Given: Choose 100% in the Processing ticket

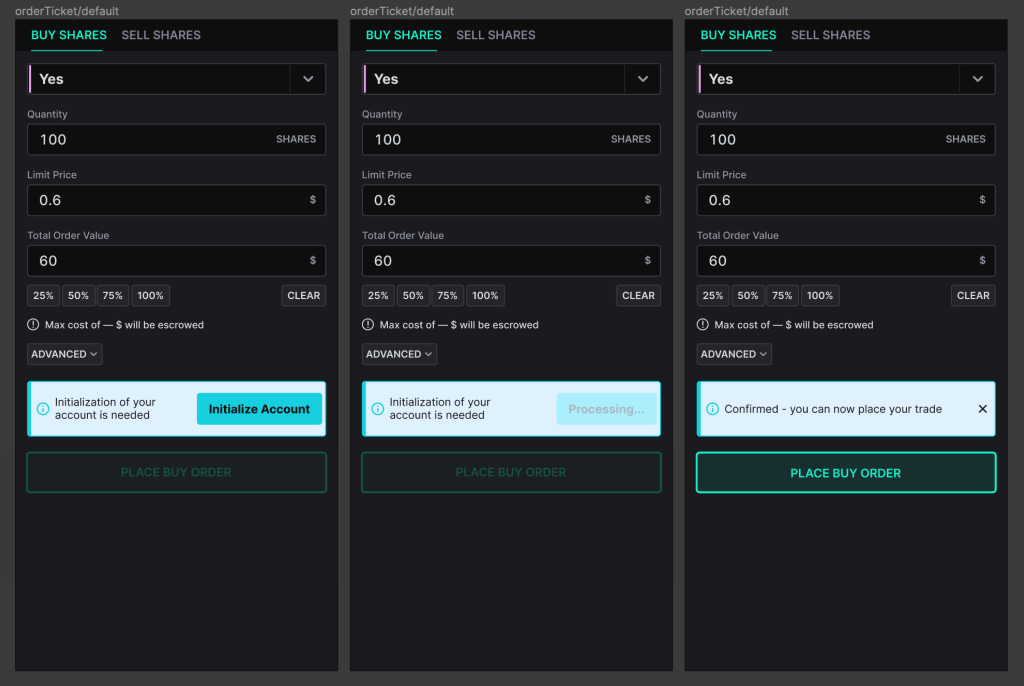Looking at the screenshot, I should 485,295.
